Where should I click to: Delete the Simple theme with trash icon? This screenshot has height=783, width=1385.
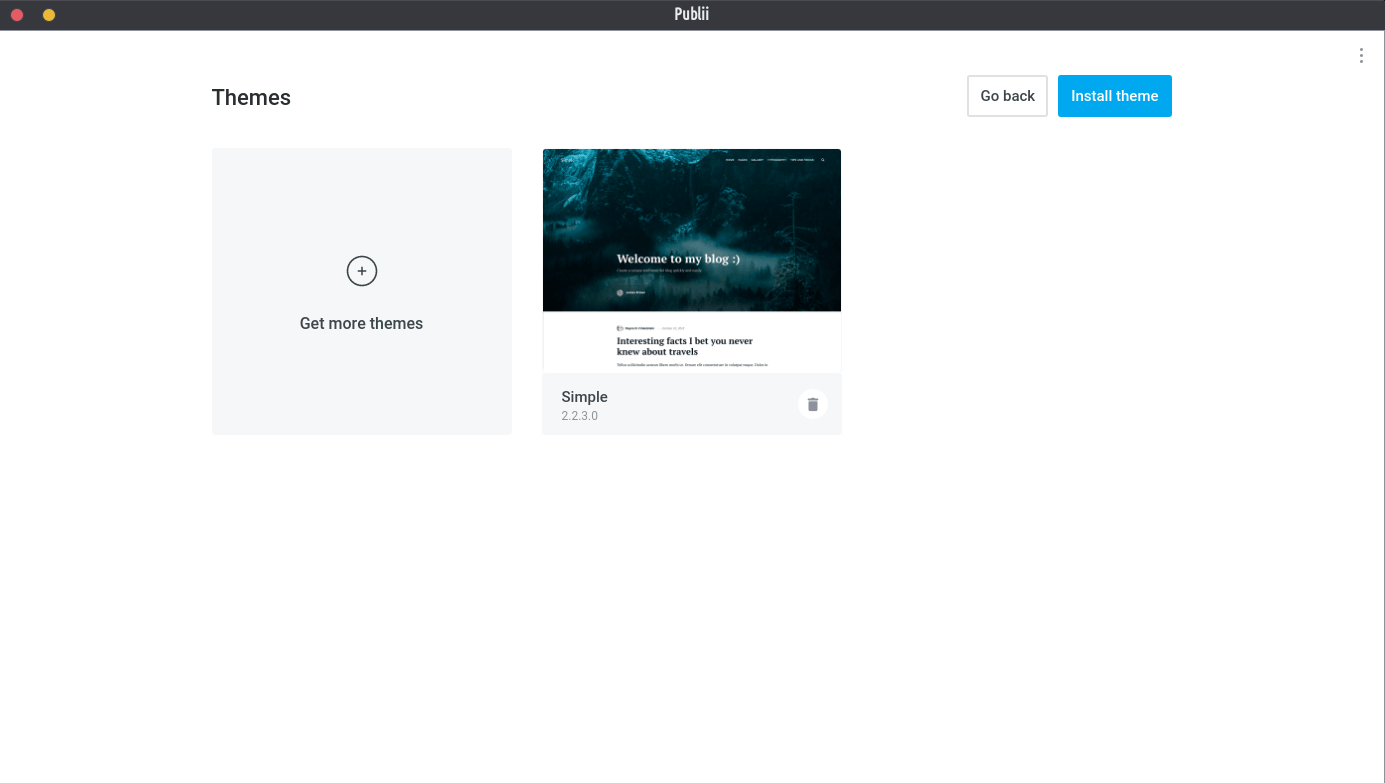812,404
